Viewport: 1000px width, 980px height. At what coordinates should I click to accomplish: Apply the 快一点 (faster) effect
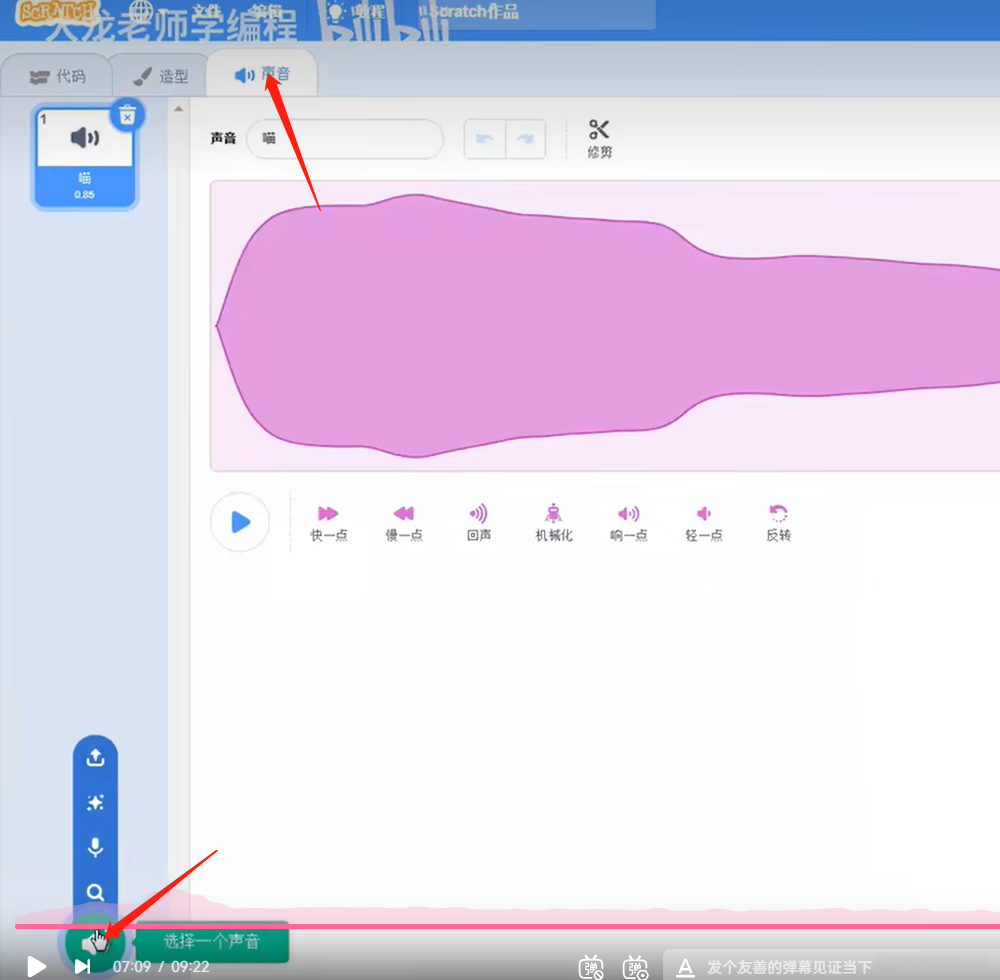(x=328, y=523)
